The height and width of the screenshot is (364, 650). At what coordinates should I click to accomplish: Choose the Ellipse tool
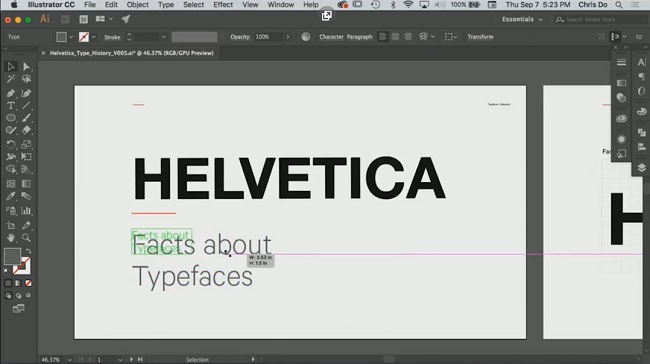tap(11, 118)
